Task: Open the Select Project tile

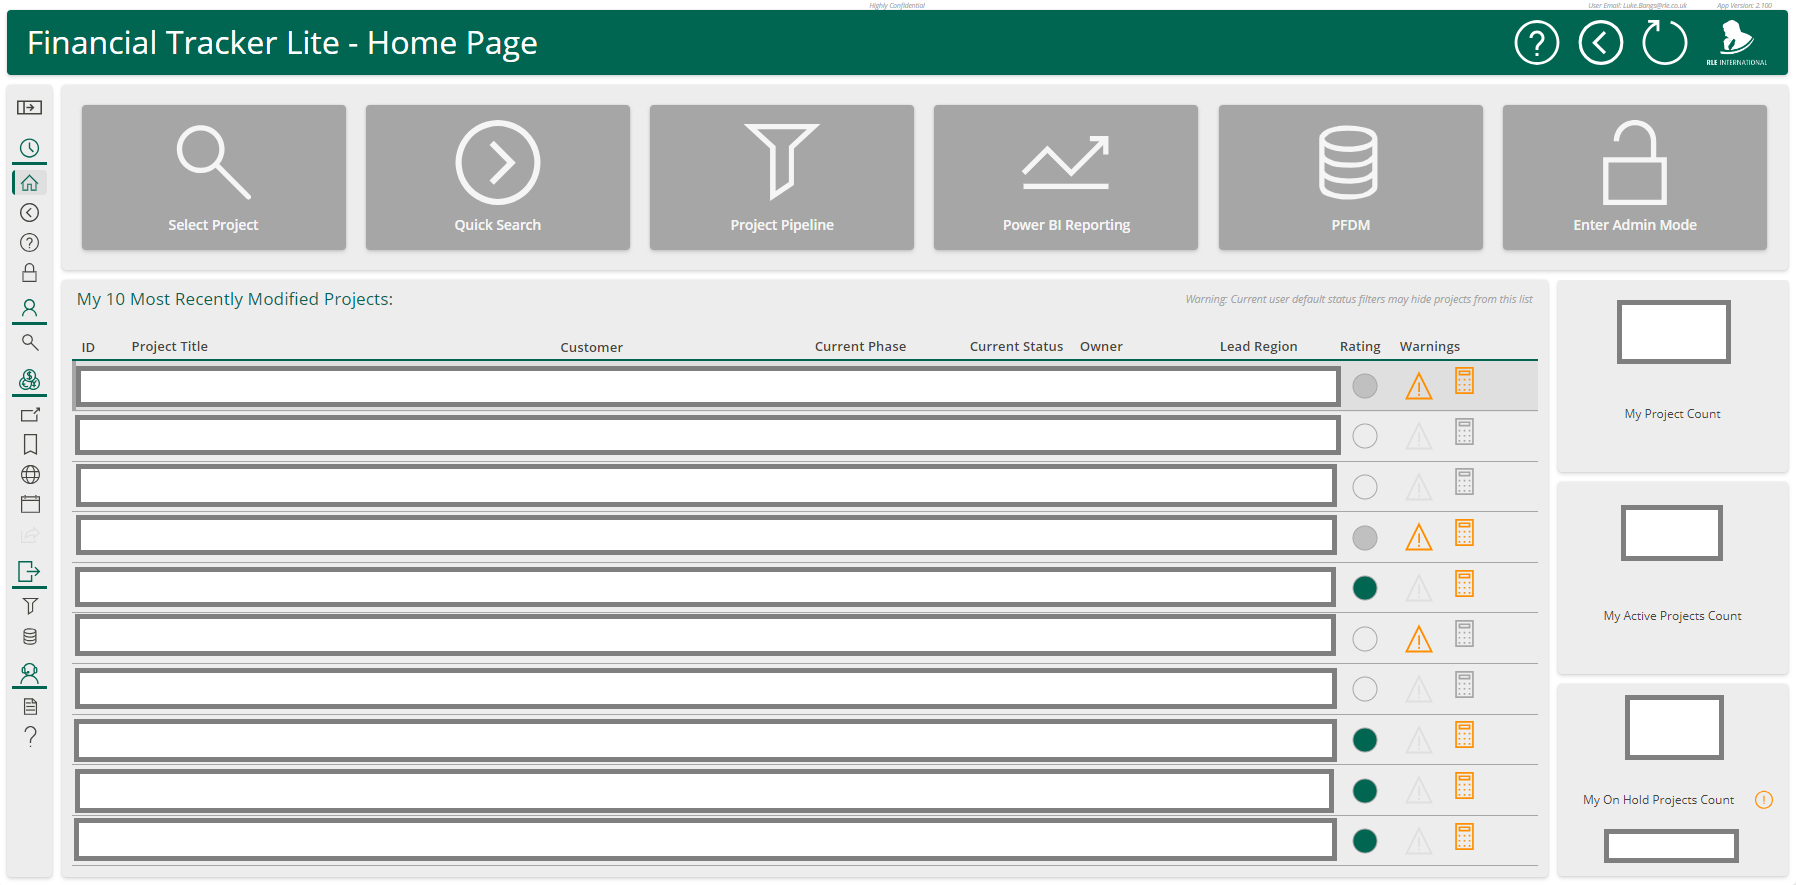Action: (213, 177)
